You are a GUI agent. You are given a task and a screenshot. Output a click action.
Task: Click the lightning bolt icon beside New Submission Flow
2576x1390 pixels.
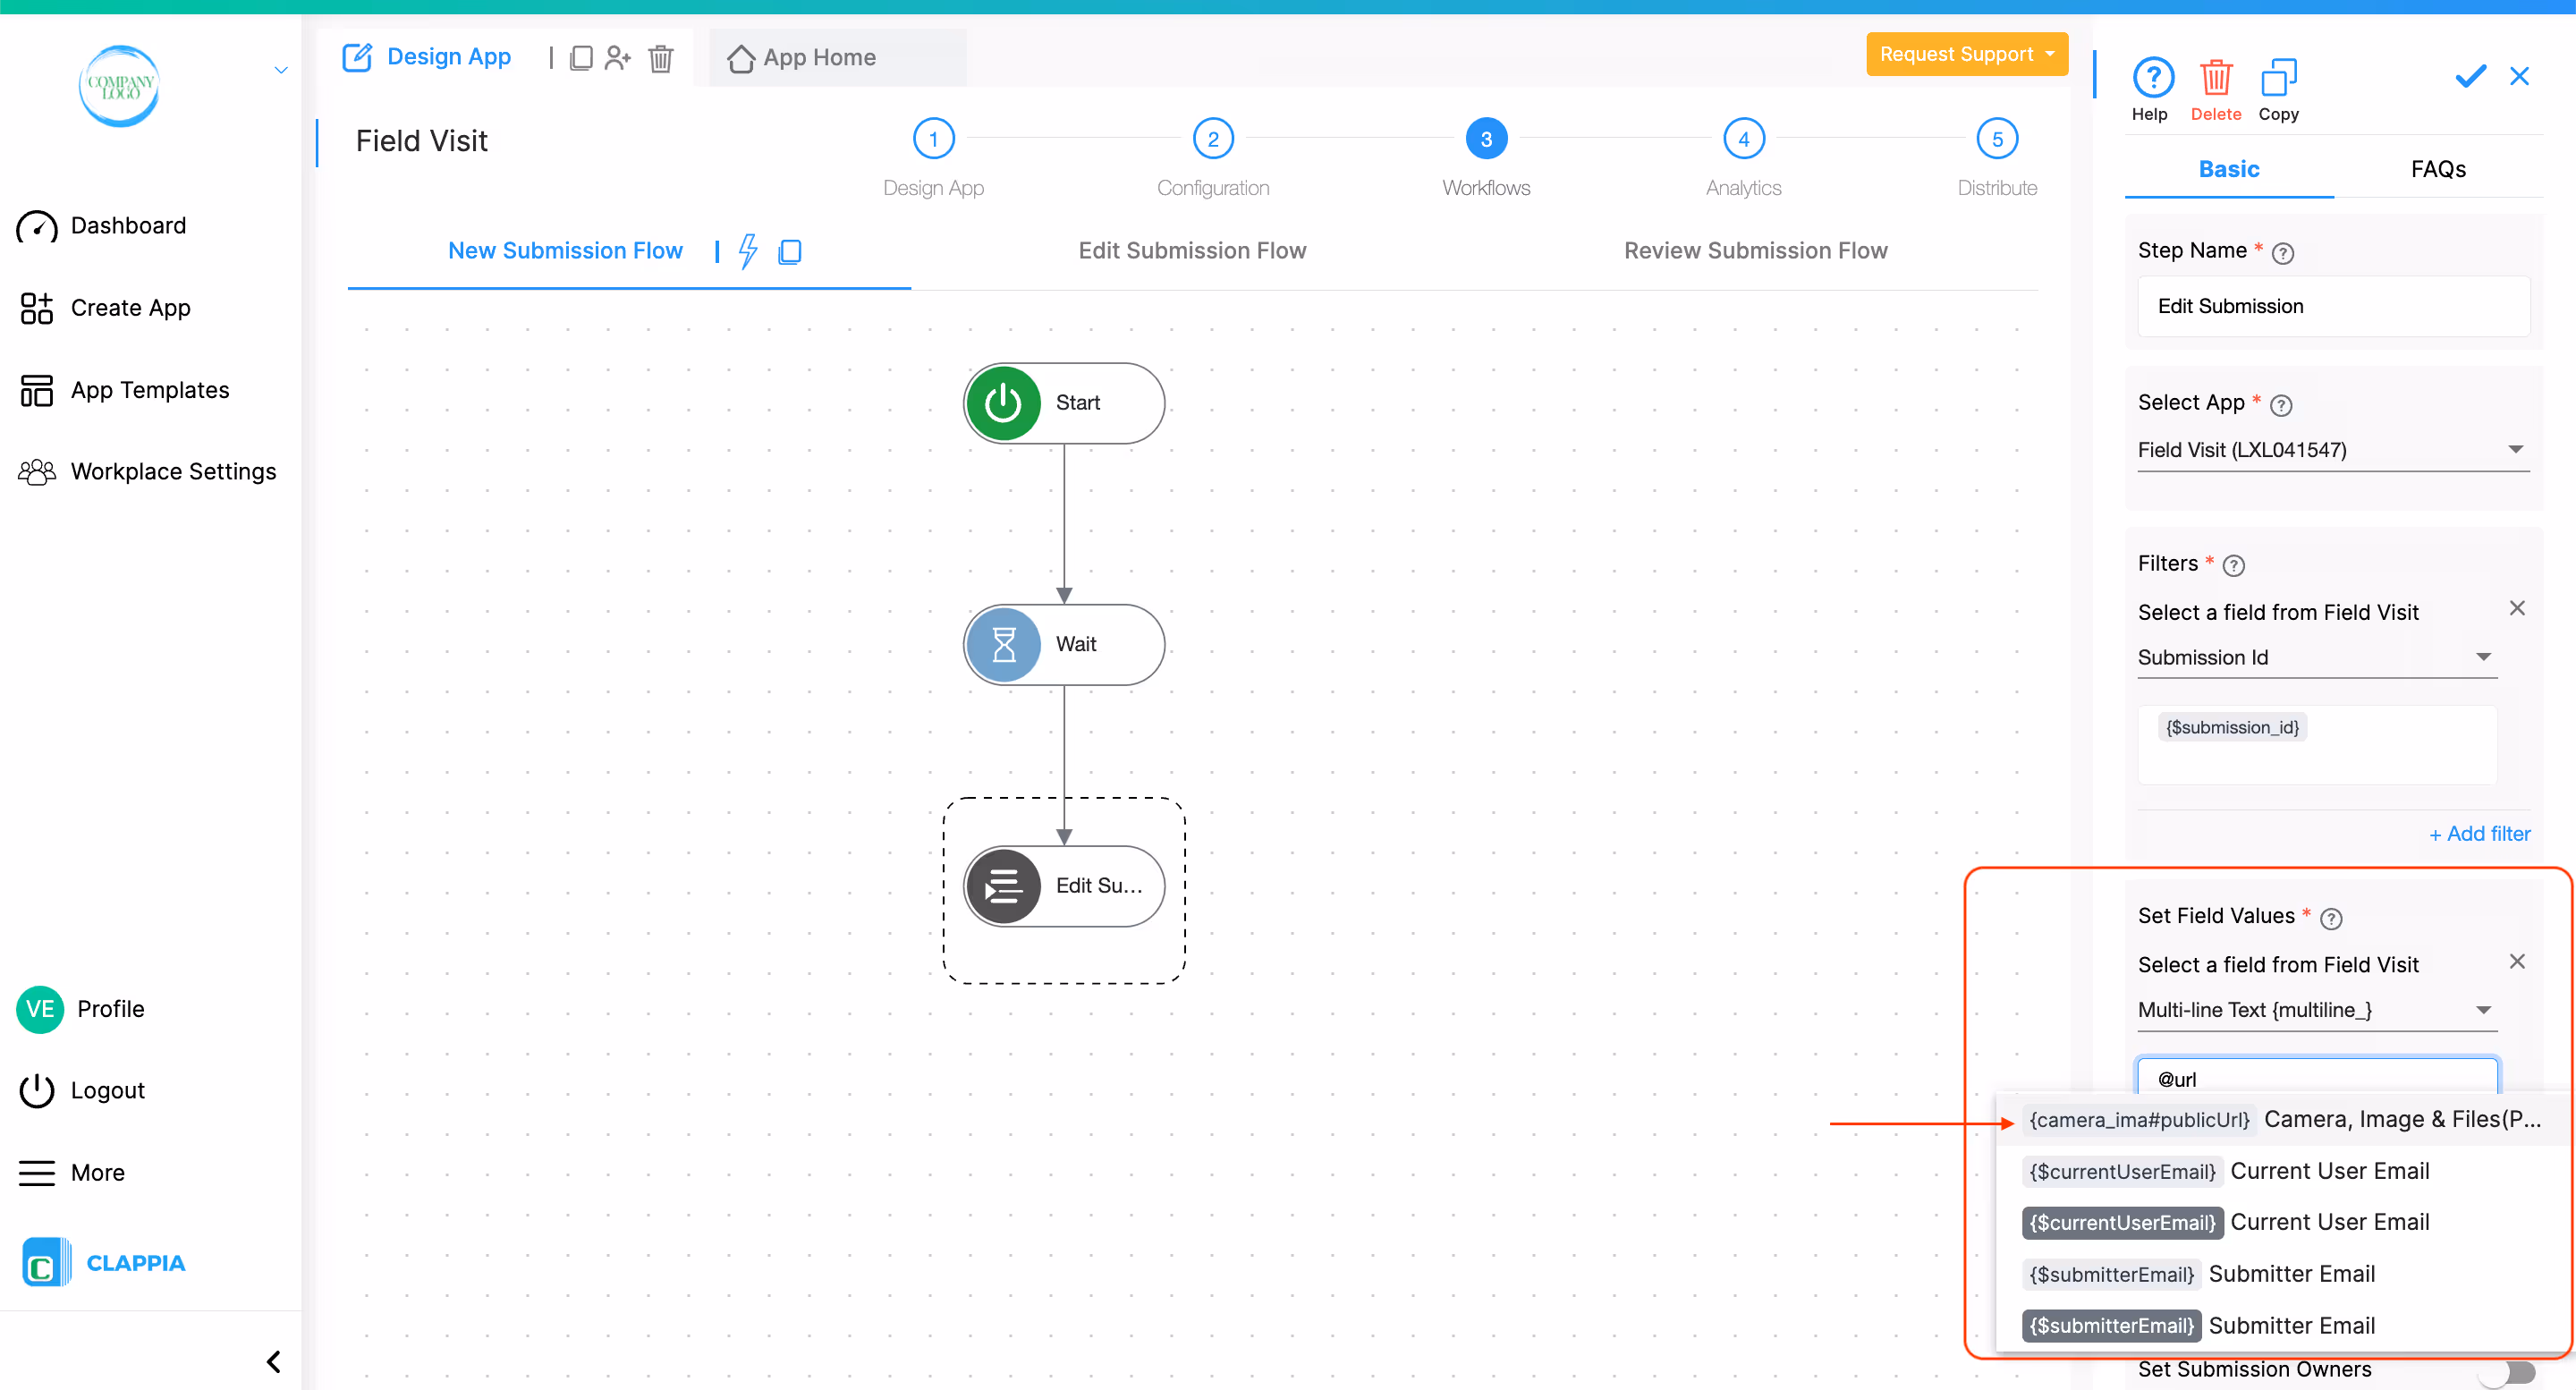[x=747, y=251]
